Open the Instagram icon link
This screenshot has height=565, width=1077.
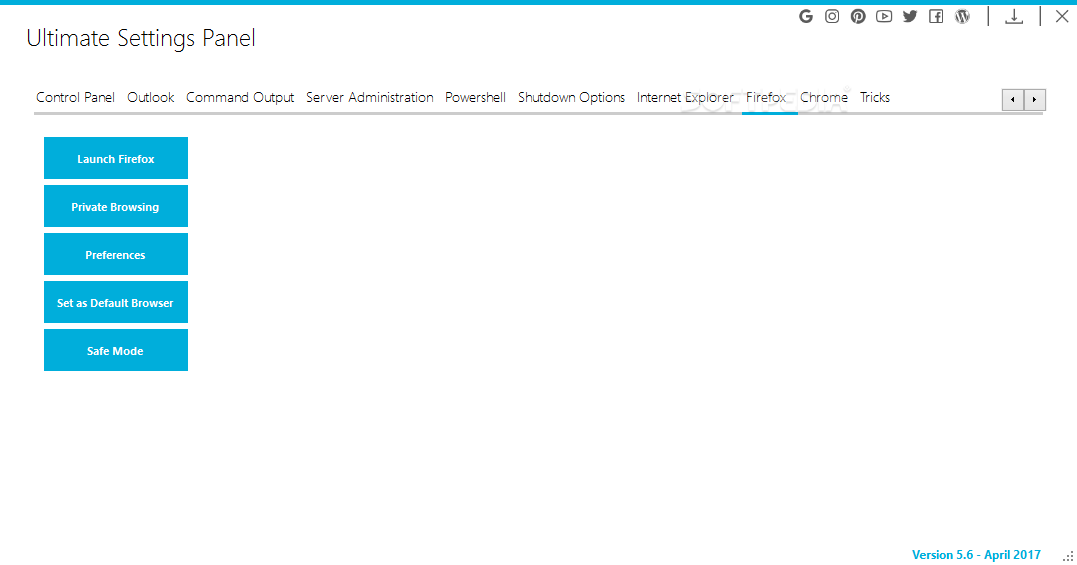pos(832,16)
